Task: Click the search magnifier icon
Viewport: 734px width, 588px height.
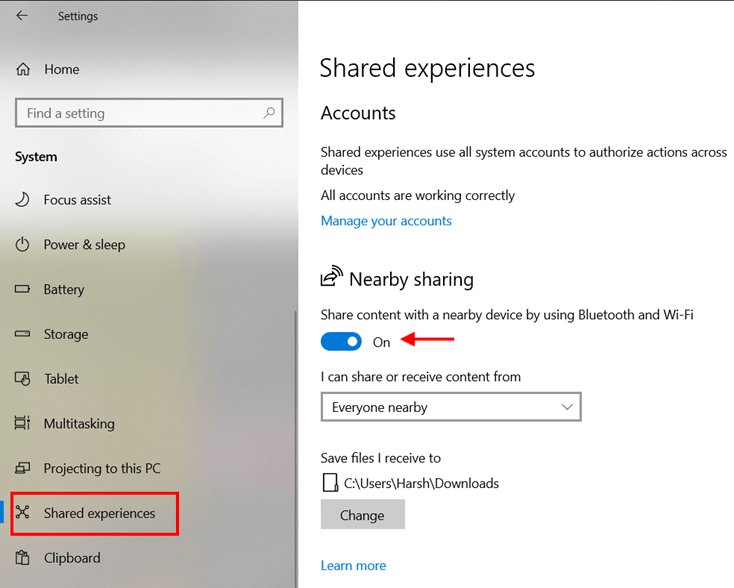Action: coord(269,113)
